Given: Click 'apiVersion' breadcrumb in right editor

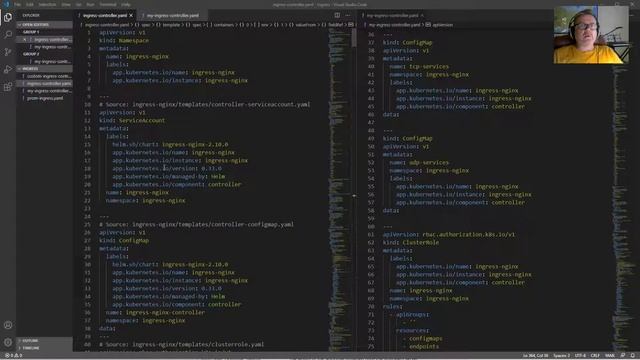Looking at the screenshot, I should coord(442,24).
